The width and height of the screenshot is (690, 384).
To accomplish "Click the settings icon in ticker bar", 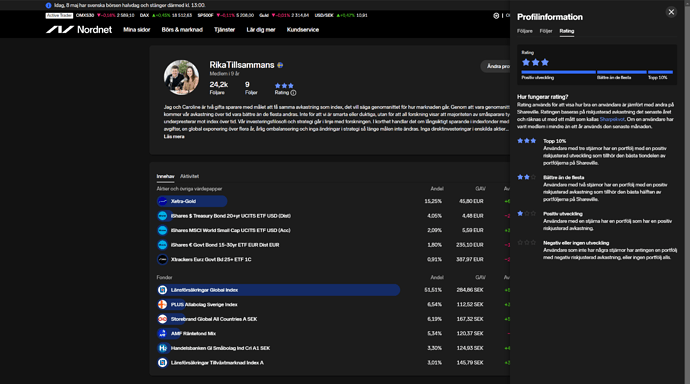I will pos(496,15).
